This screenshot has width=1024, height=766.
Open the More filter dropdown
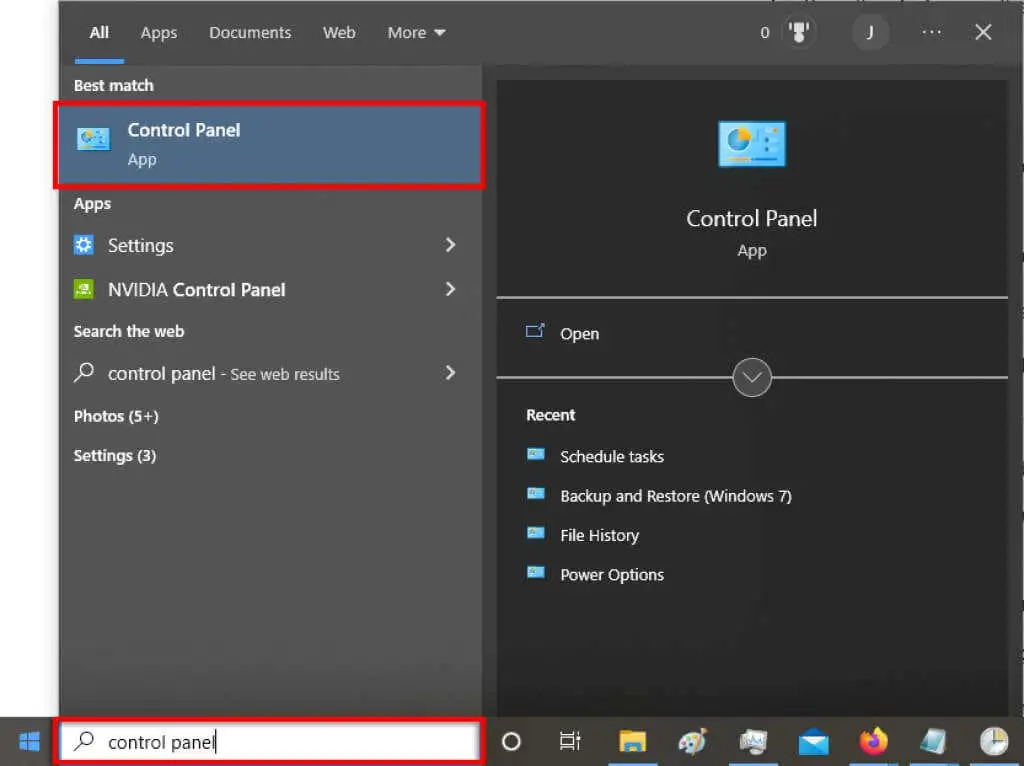click(416, 33)
